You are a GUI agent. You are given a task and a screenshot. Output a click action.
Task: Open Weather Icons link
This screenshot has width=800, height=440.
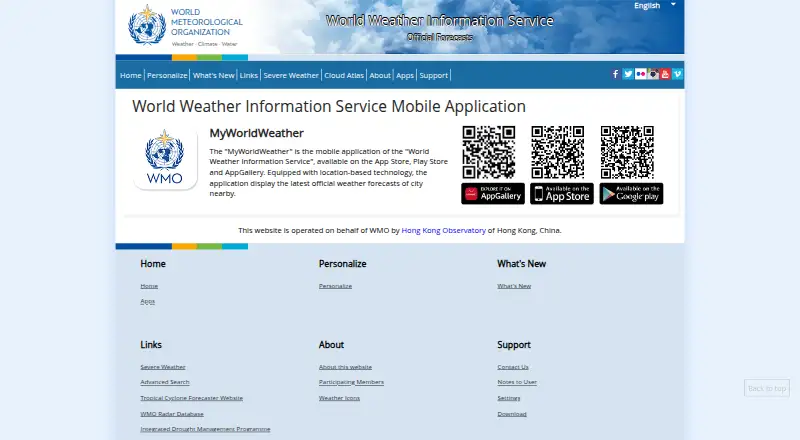pyautogui.click(x=339, y=398)
